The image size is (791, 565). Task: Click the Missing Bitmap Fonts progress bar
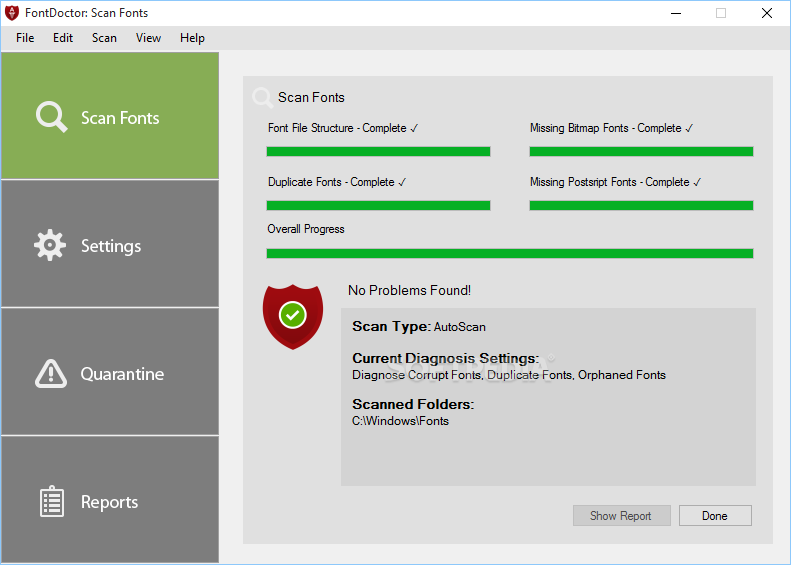tap(641, 151)
